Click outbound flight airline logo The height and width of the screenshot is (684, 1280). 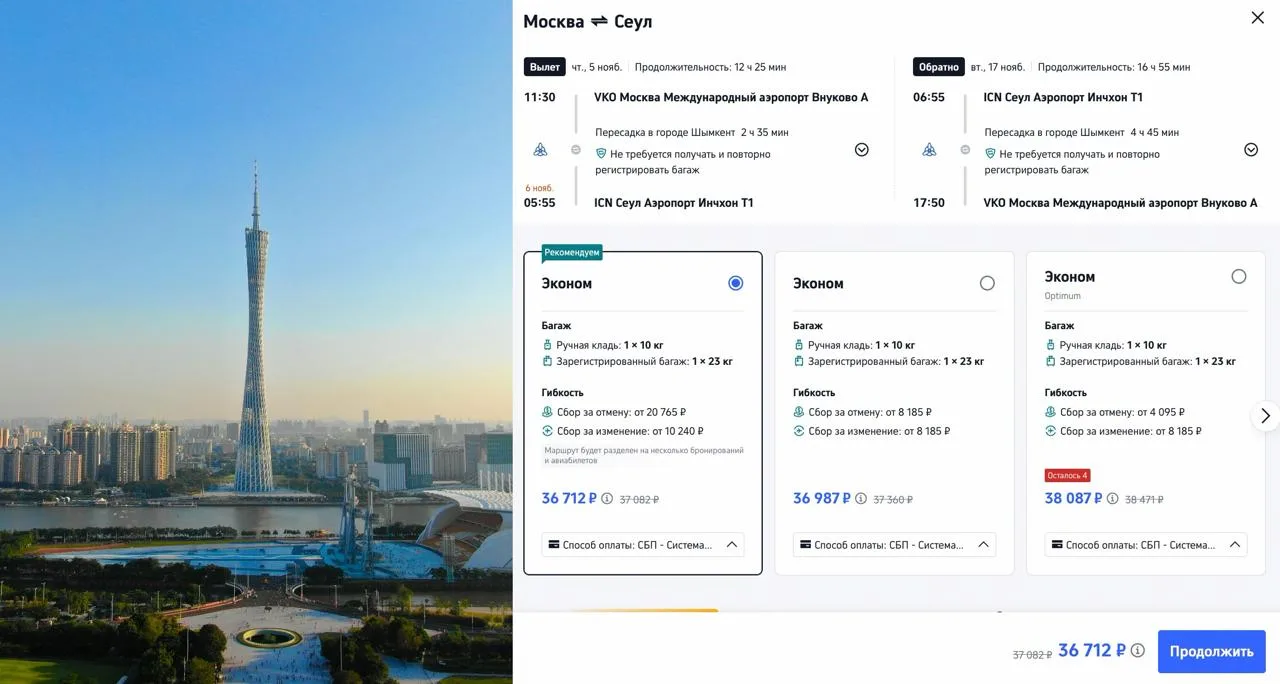[540, 150]
